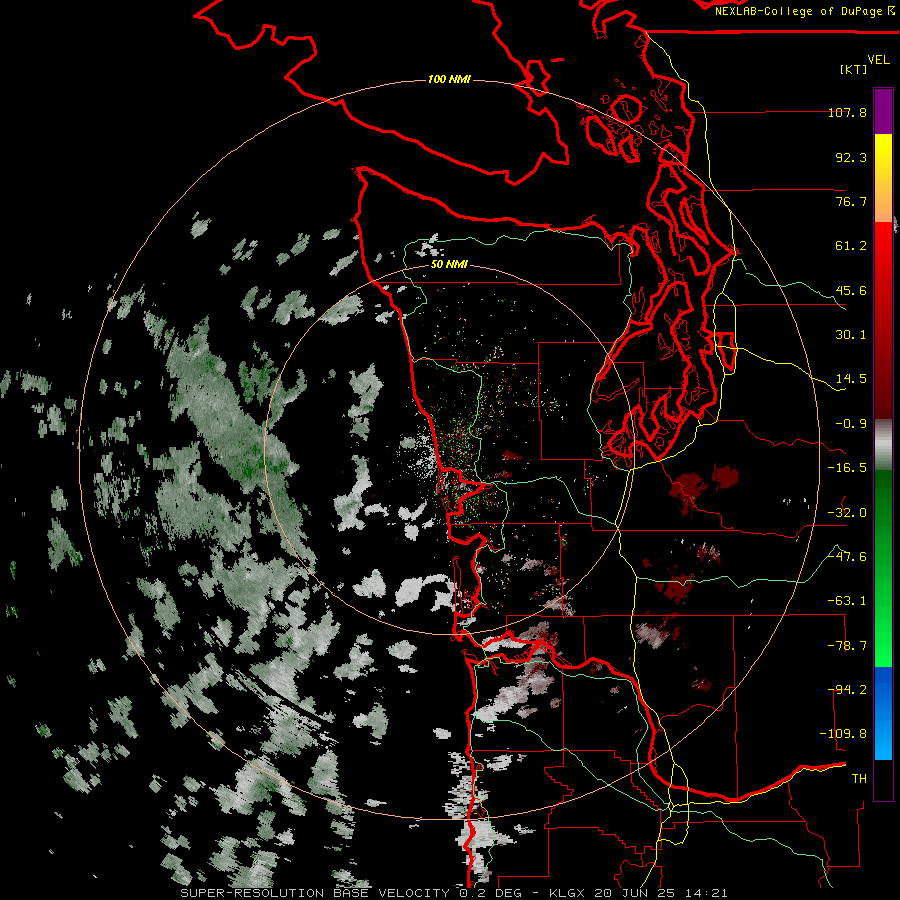This screenshot has height=900, width=900.
Task: Pick the purple band on velocity color bar
Action: (x=883, y=111)
